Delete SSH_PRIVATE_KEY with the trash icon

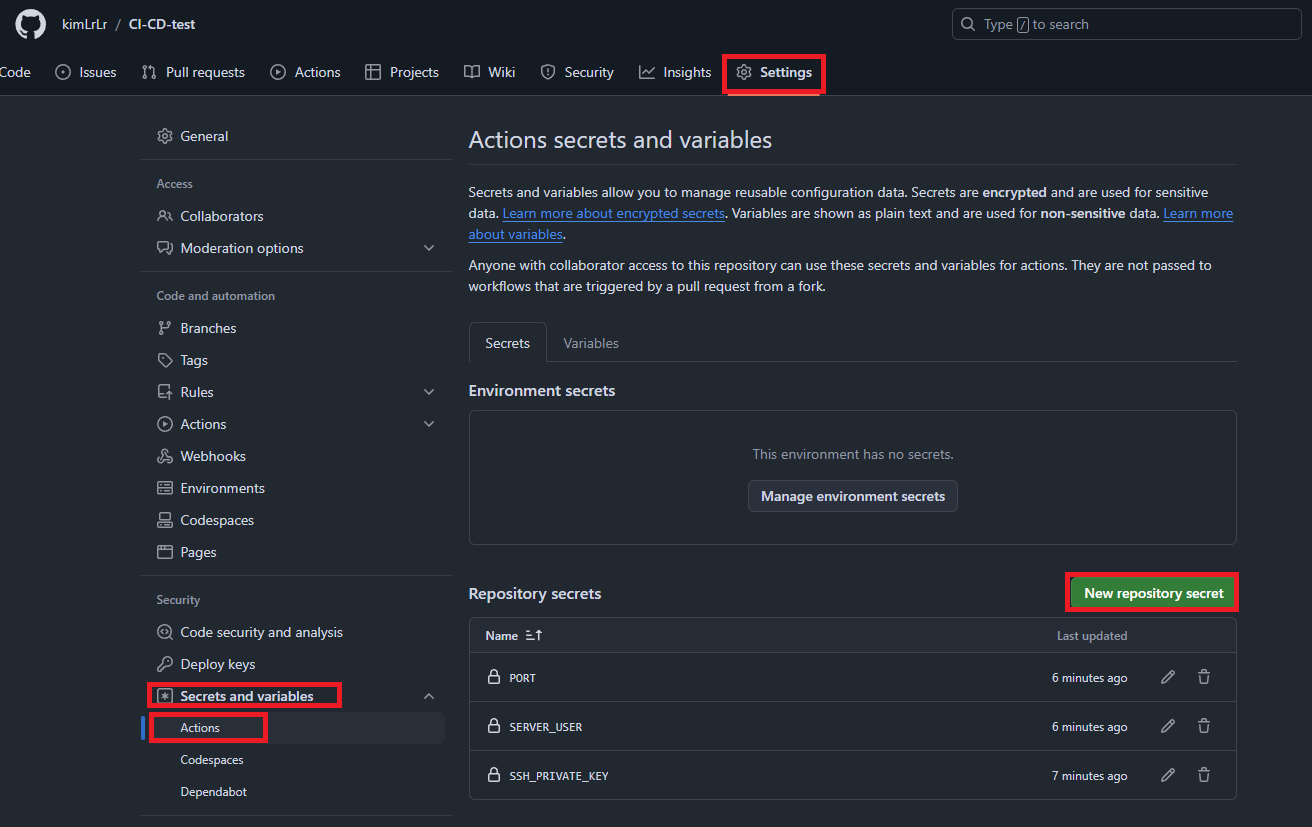pos(1204,775)
